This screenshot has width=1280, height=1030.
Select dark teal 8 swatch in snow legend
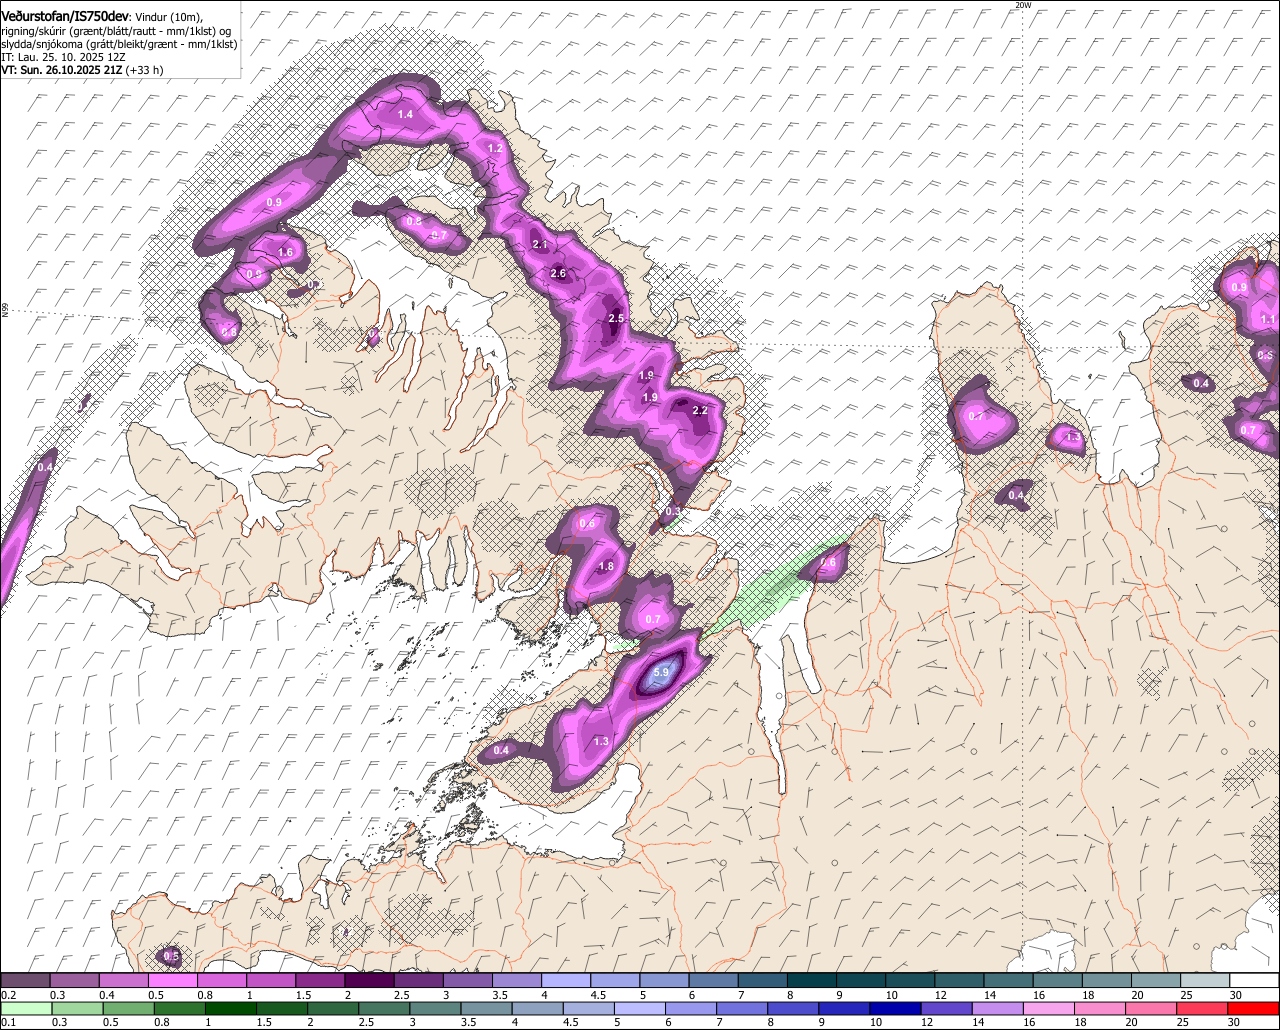(x=812, y=980)
